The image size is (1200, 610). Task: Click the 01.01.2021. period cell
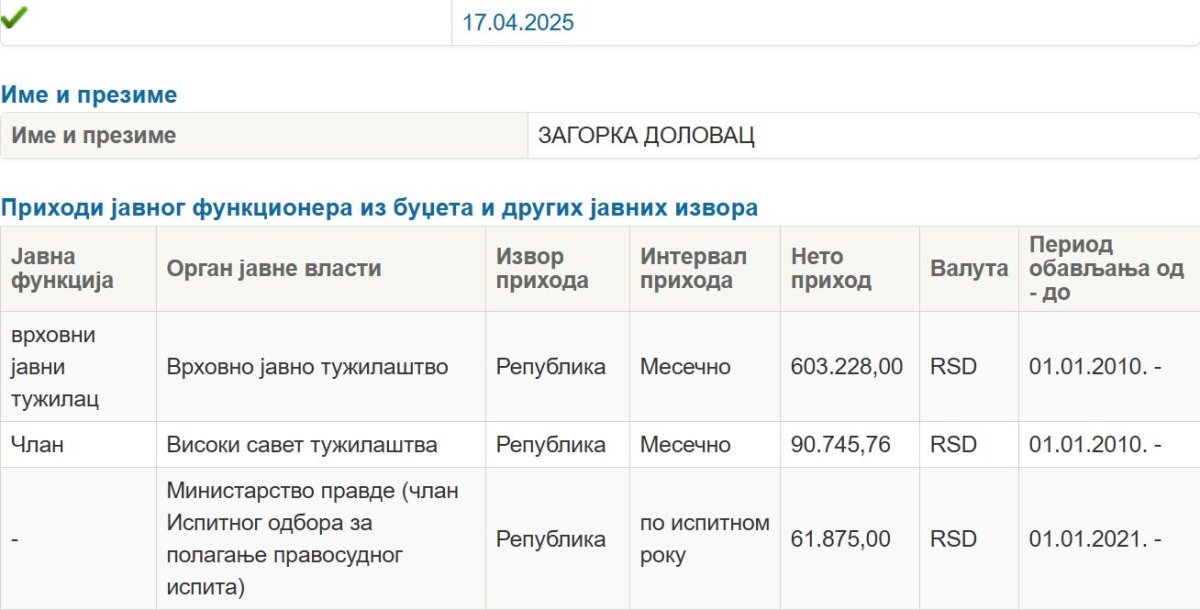tap(1094, 539)
